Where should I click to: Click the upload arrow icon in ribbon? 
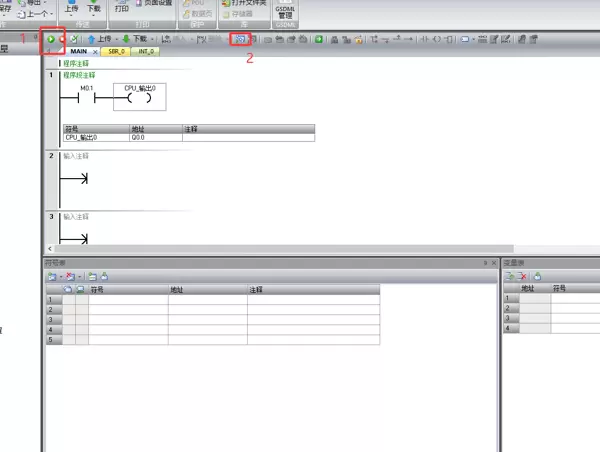[71, 4]
